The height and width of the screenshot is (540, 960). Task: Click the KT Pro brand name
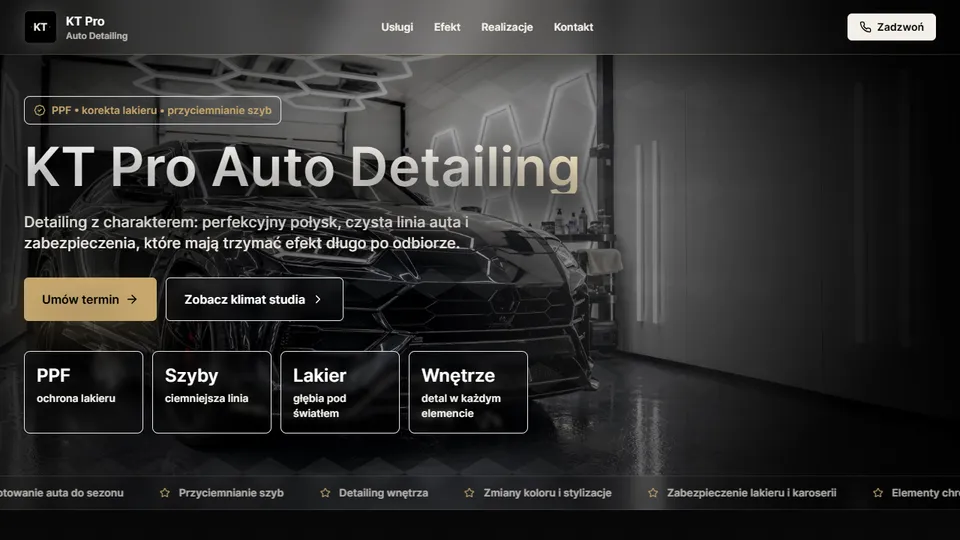[85, 21]
